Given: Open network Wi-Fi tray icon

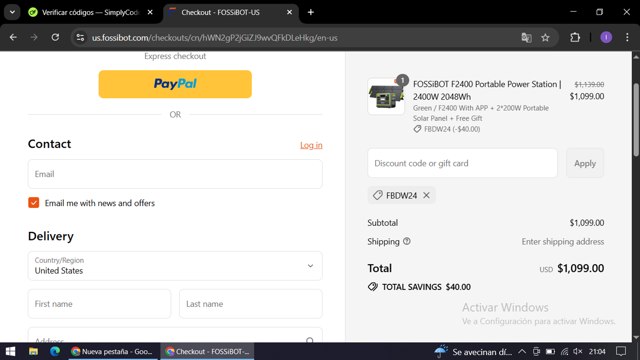Looking at the screenshot, I should [x=564, y=351].
